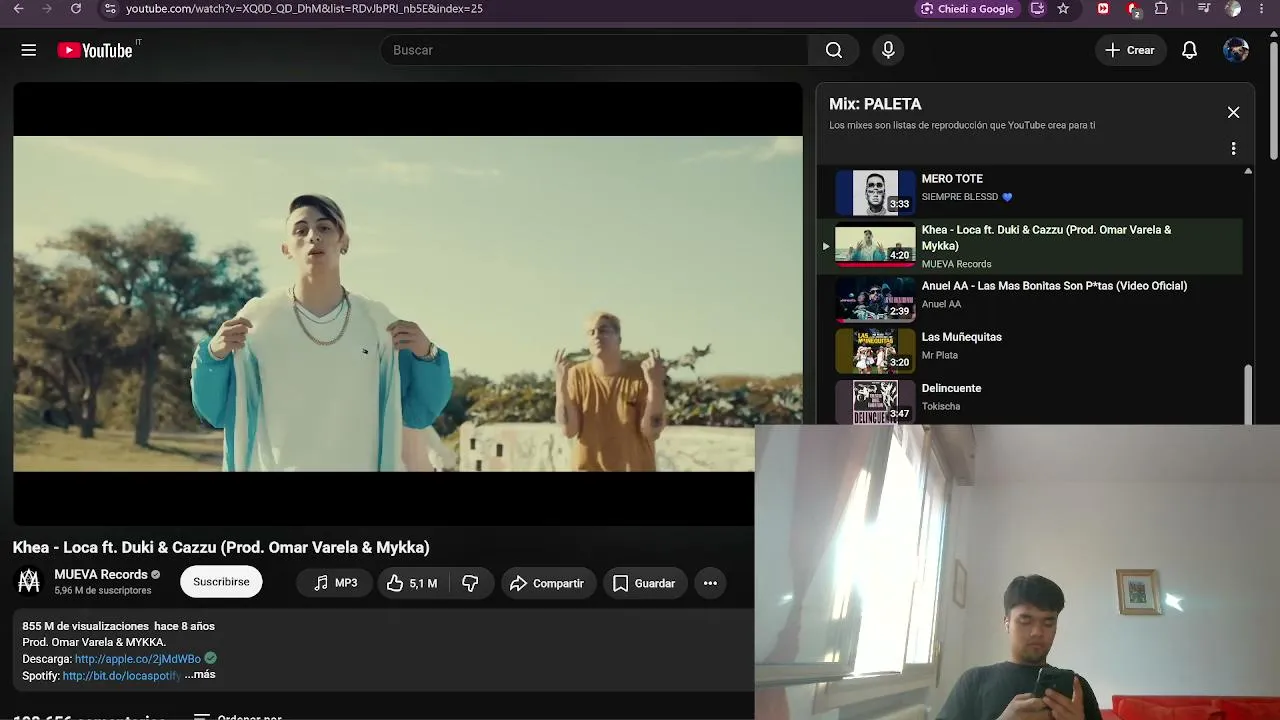Image resolution: width=1280 pixels, height=720 pixels.
Task: Click the video player
Action: point(408,304)
